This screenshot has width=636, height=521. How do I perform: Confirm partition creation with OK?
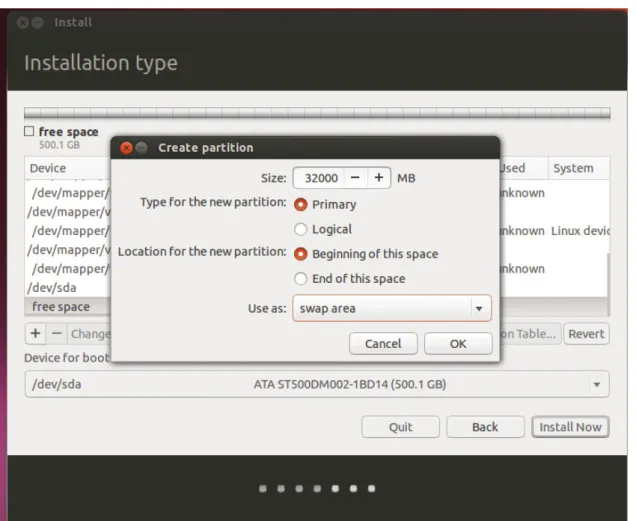(x=458, y=344)
